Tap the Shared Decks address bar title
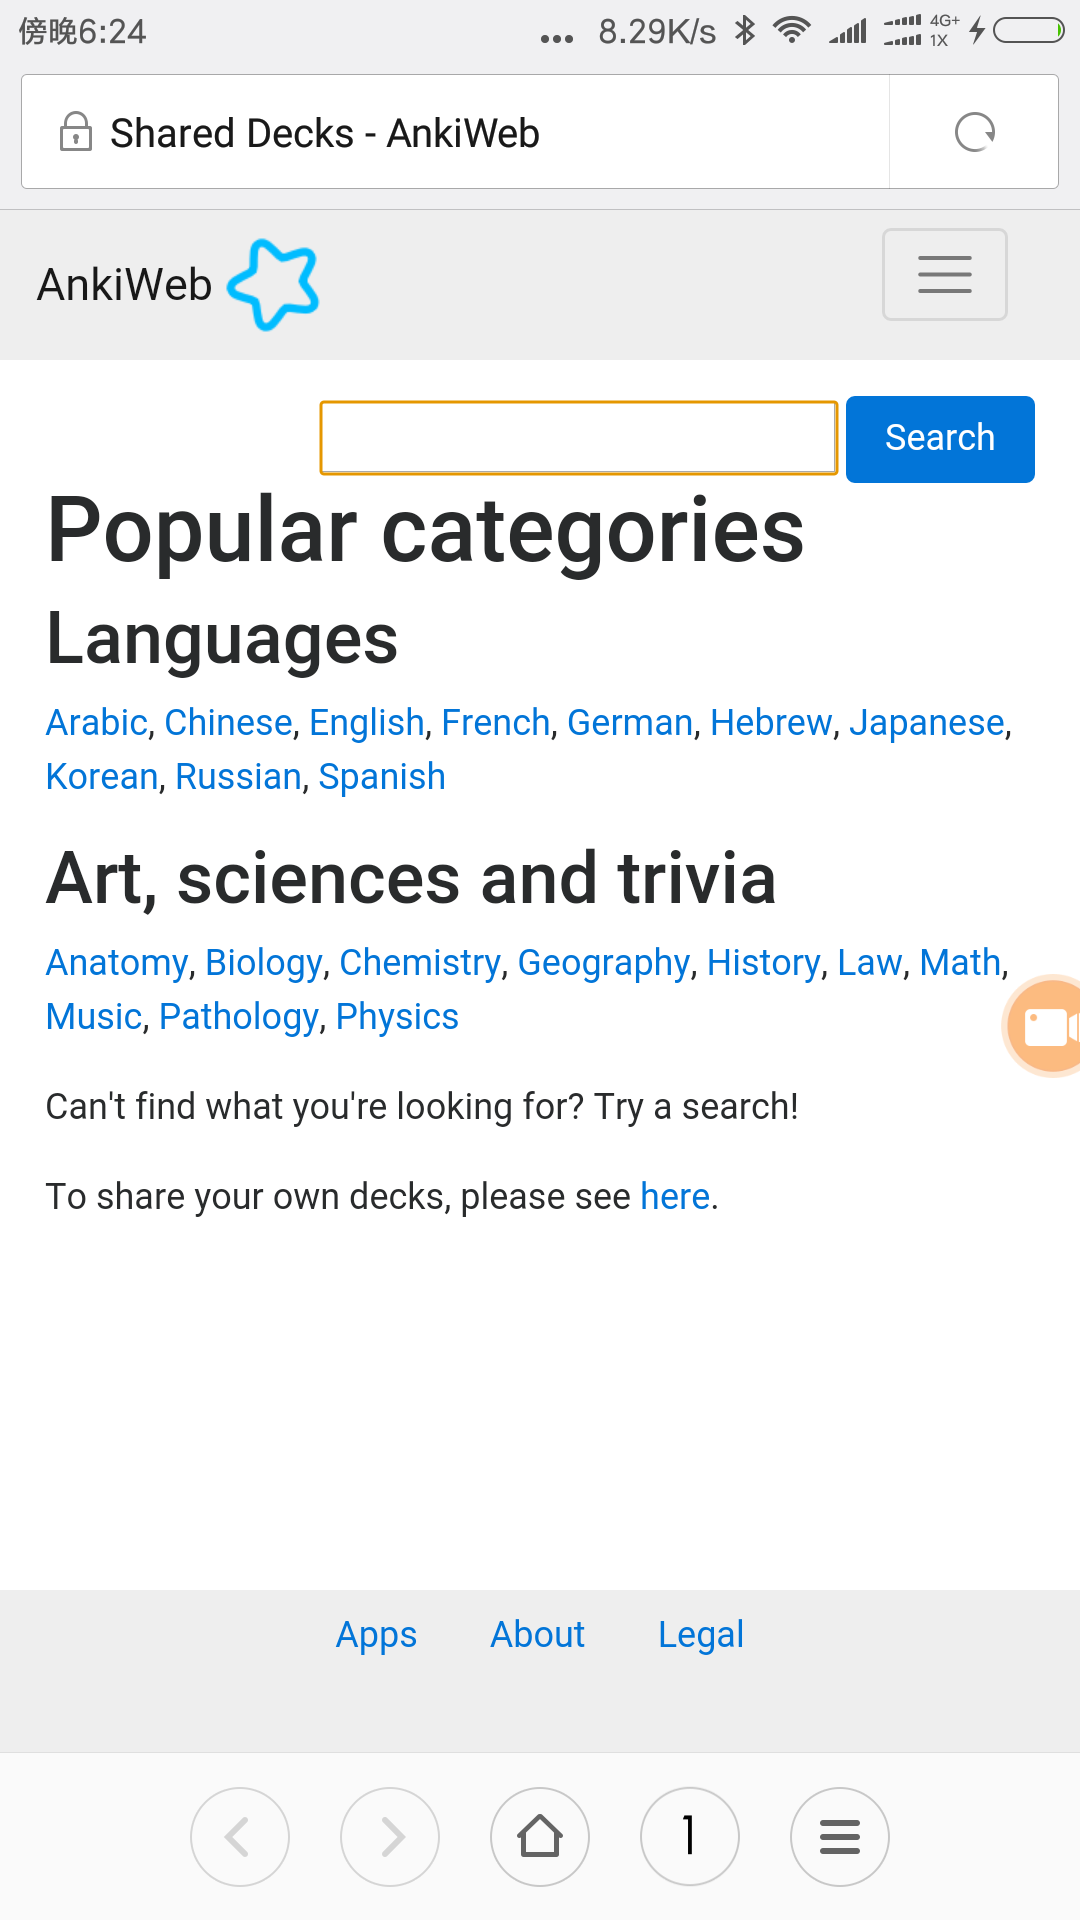The image size is (1080, 1920). tap(325, 133)
